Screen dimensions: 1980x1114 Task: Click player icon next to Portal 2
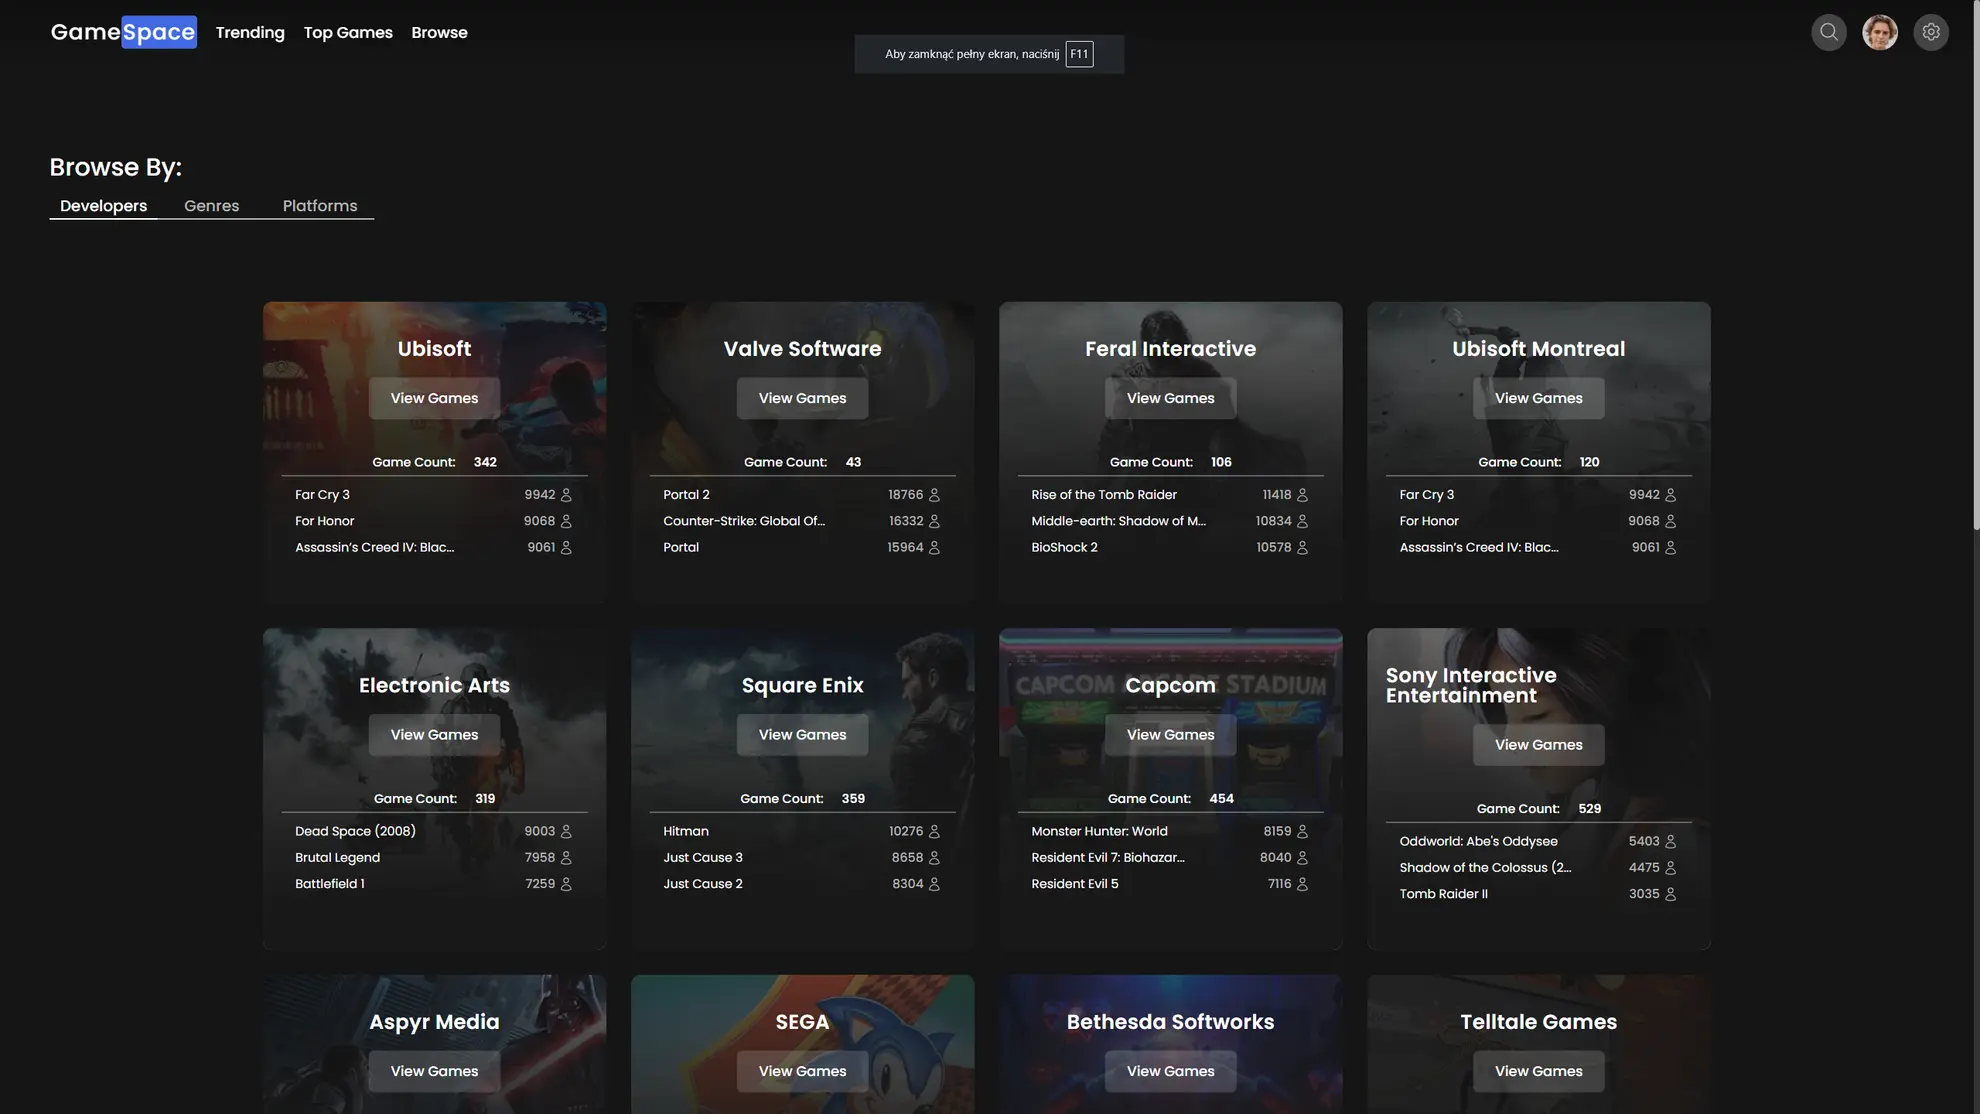[934, 495]
